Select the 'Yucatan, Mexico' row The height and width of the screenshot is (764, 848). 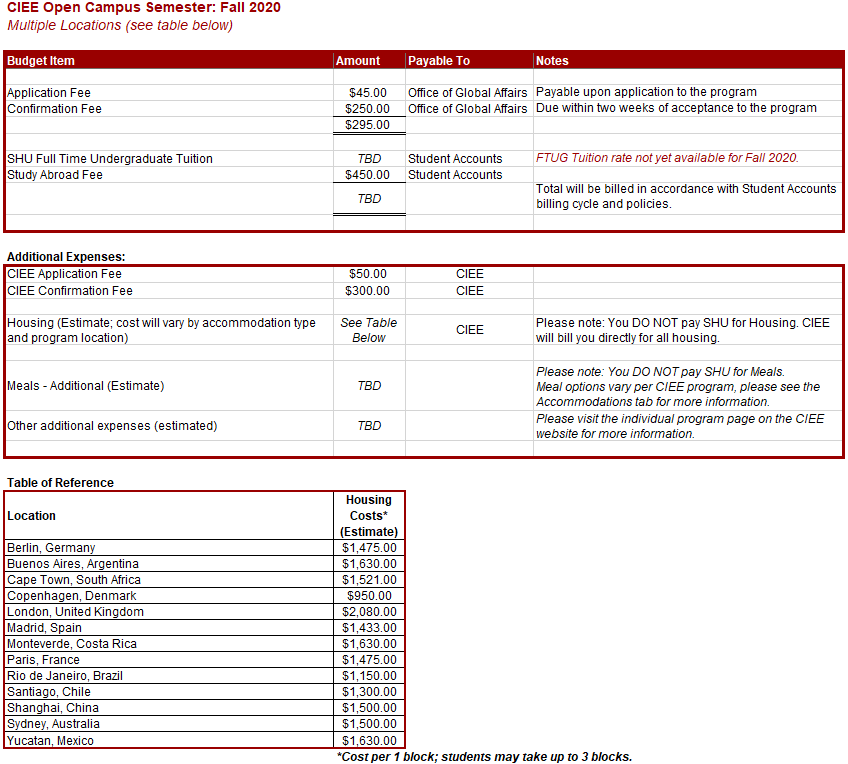click(x=204, y=740)
